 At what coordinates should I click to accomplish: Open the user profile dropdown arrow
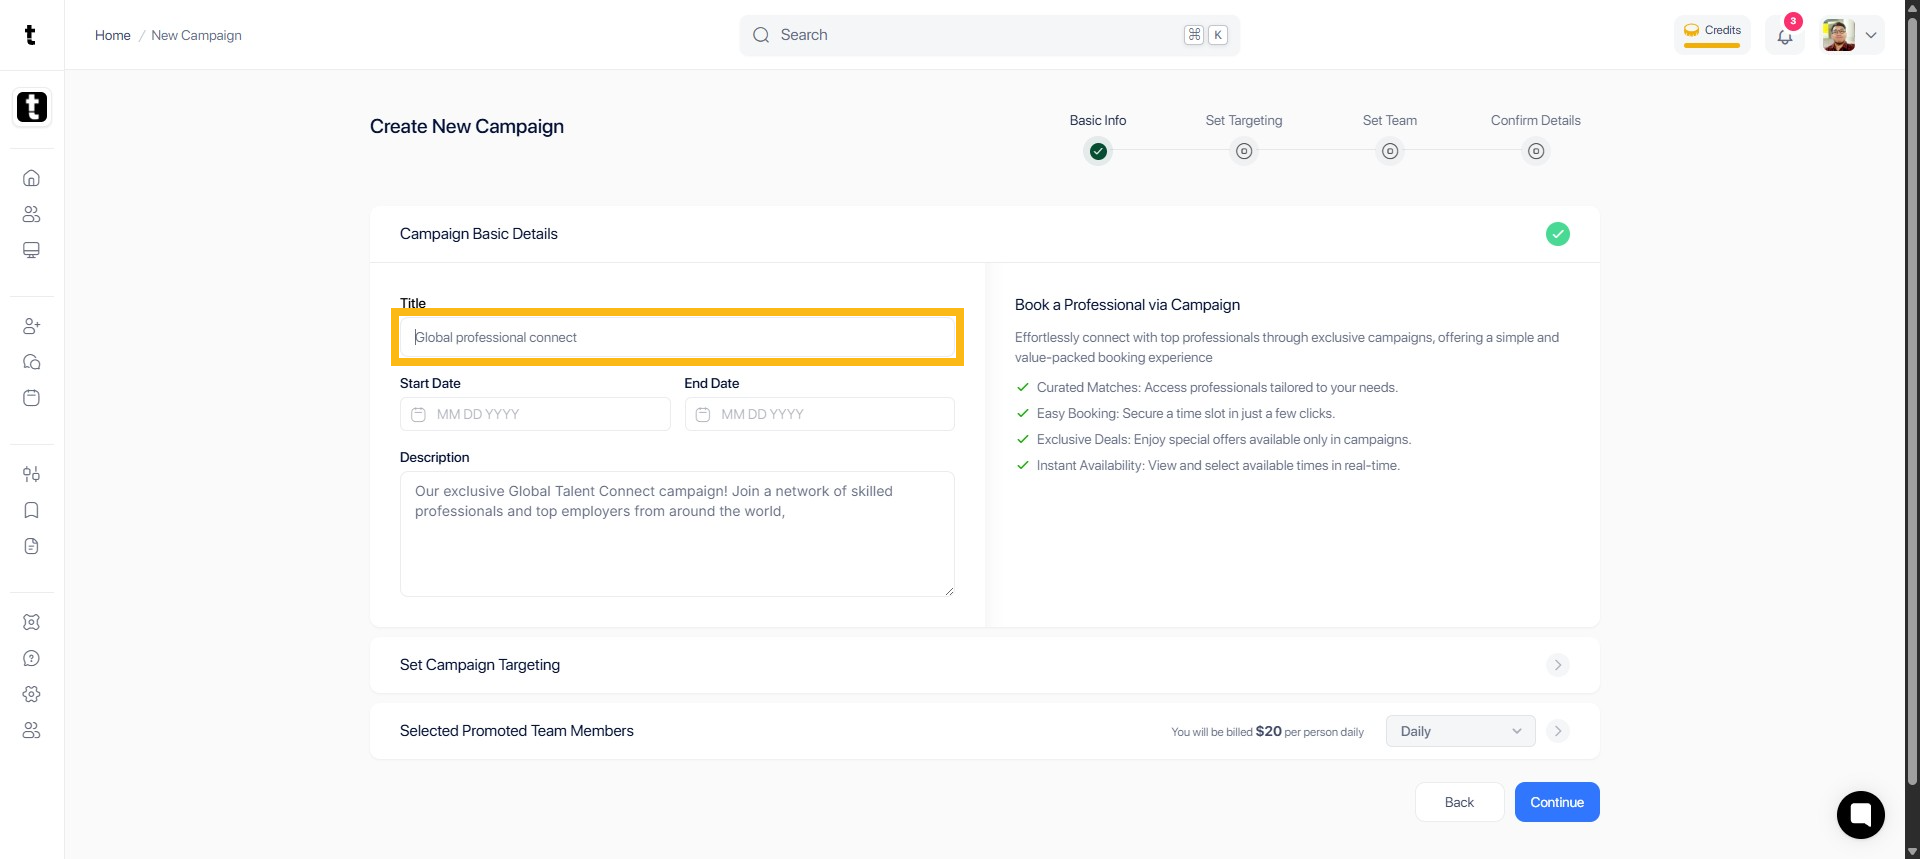[x=1870, y=35]
